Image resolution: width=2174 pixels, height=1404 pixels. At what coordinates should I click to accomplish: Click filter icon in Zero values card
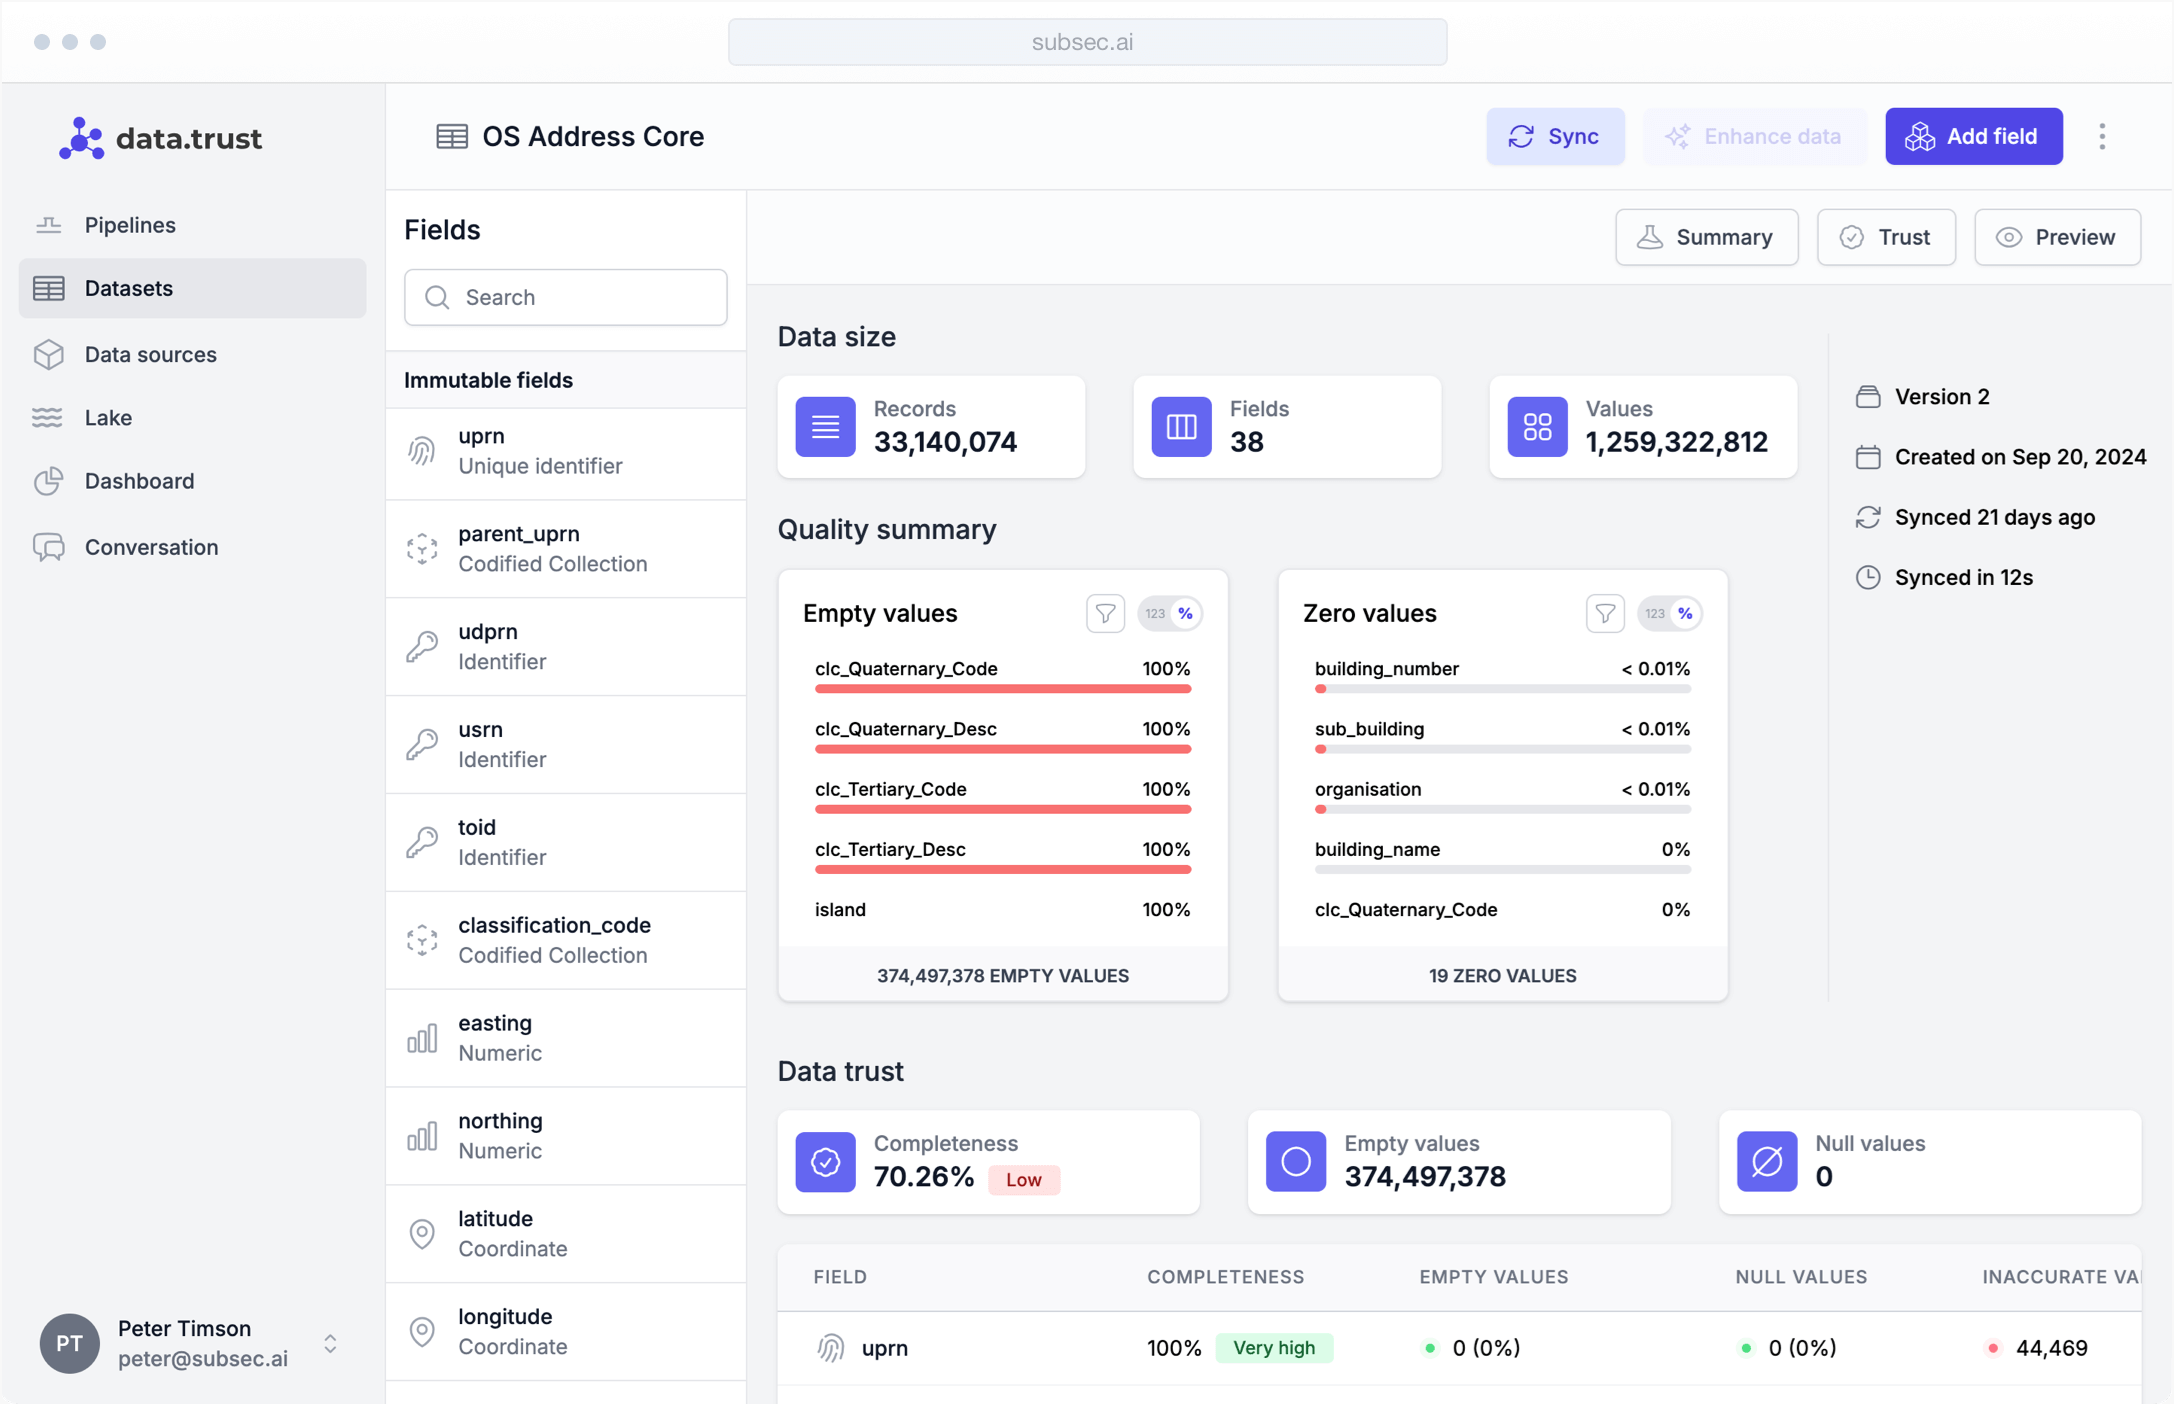tap(1605, 613)
